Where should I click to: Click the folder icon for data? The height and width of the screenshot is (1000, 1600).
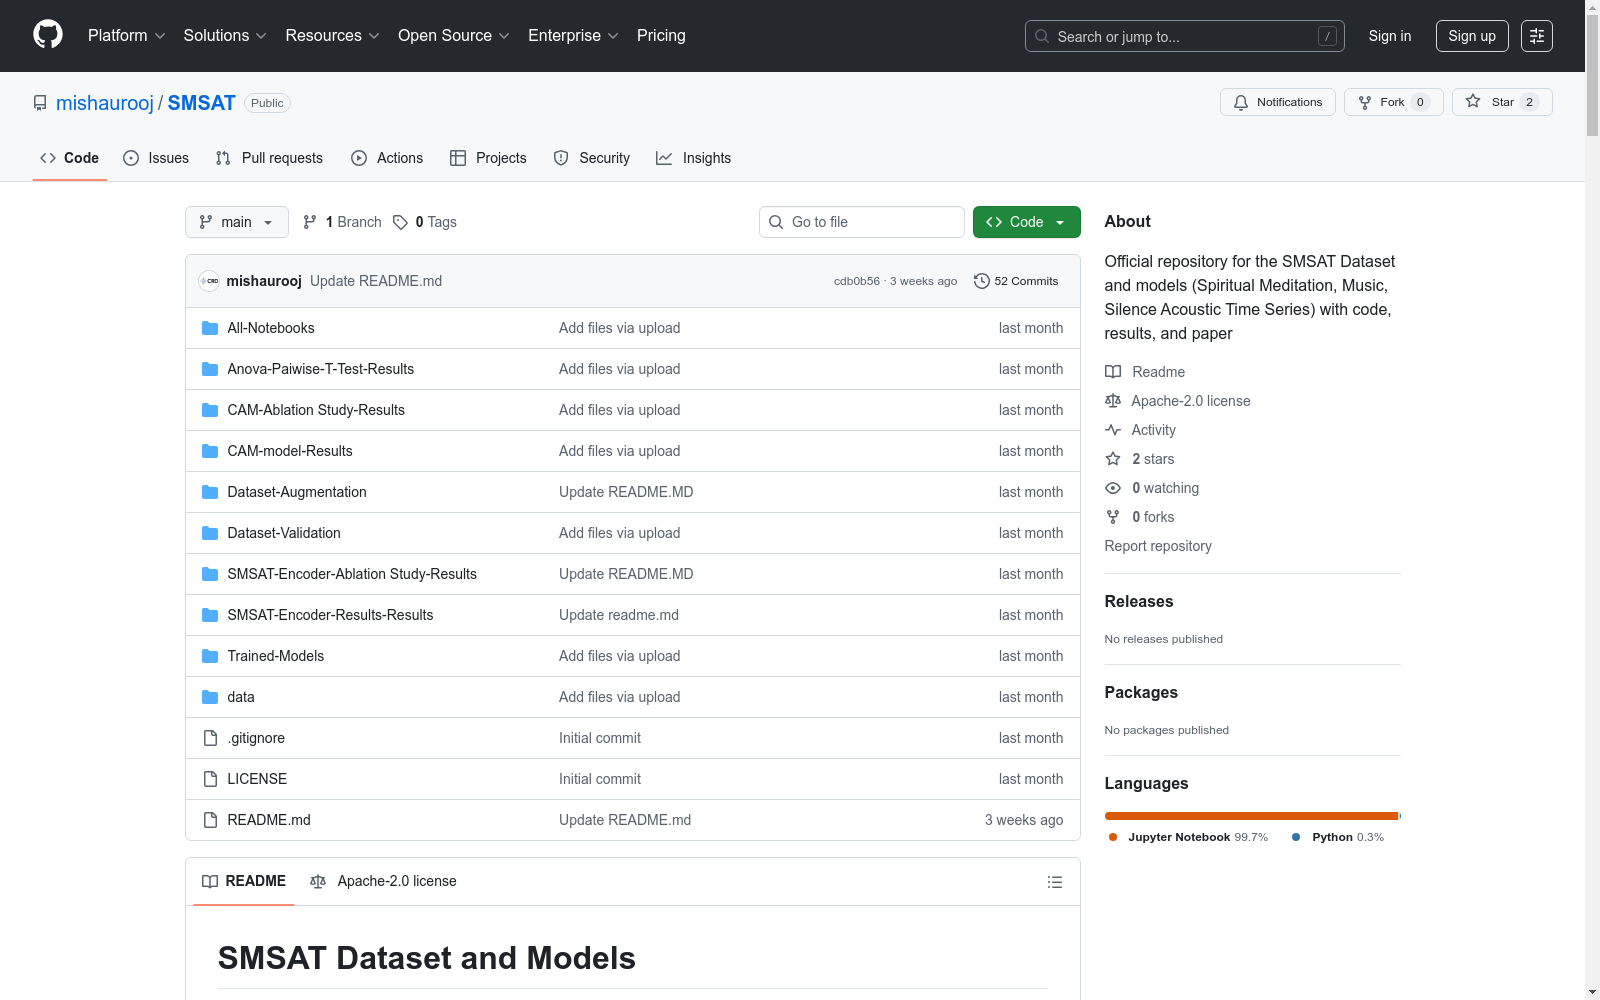click(x=210, y=697)
